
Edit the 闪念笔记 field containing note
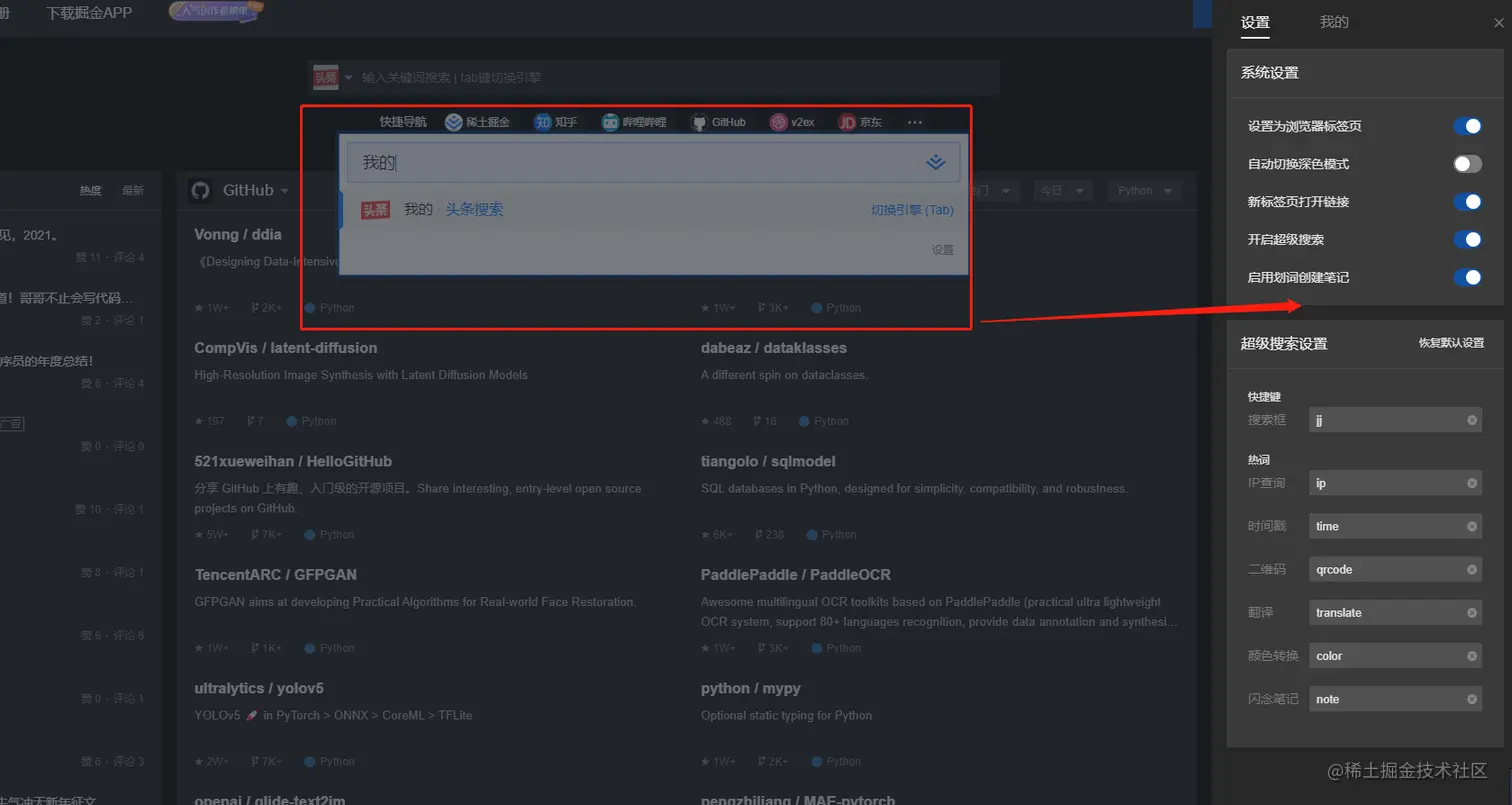(1395, 699)
